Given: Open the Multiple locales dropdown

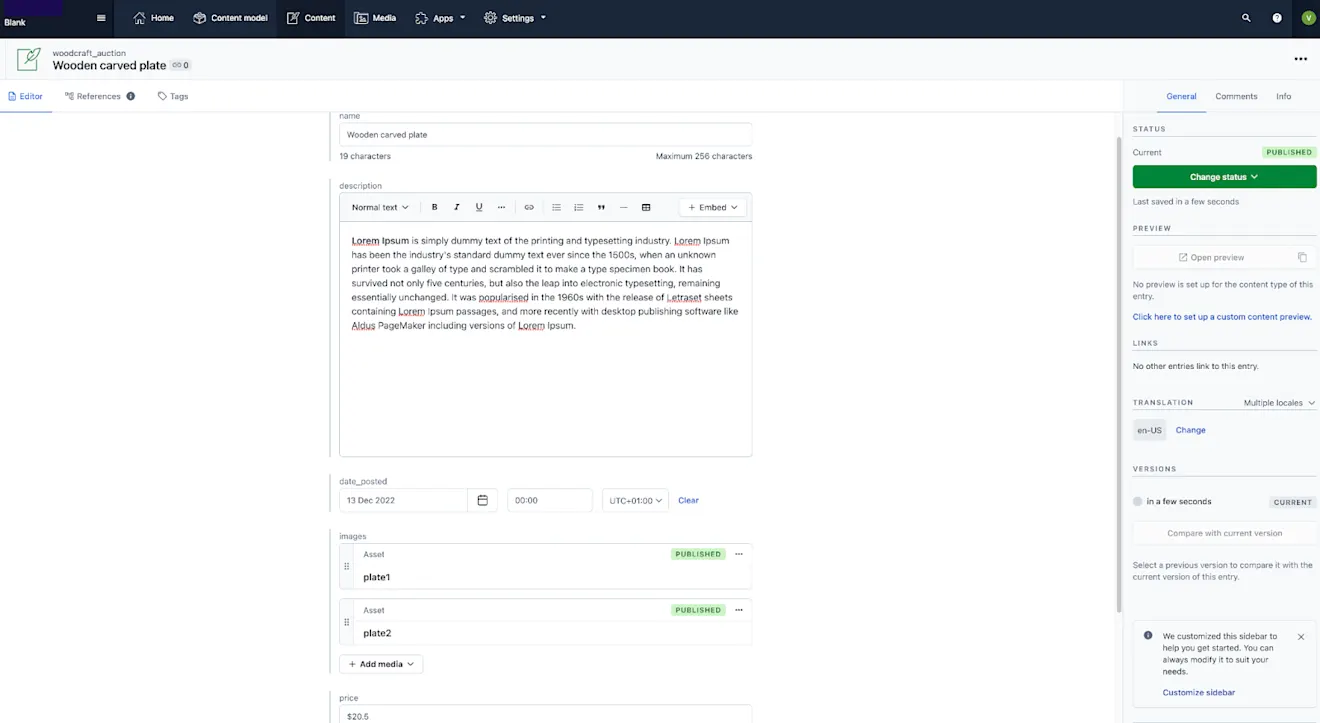Looking at the screenshot, I should click(1279, 403).
